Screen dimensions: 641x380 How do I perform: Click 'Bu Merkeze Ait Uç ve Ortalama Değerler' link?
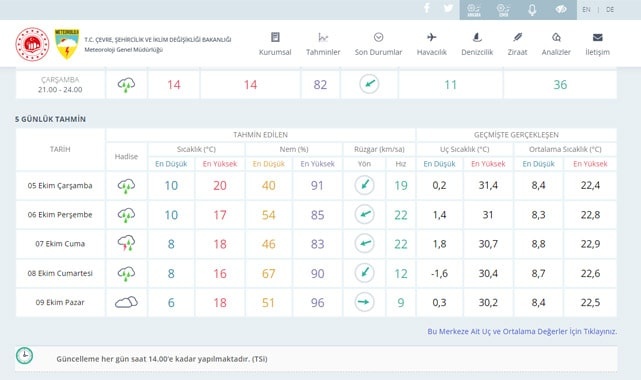point(522,331)
